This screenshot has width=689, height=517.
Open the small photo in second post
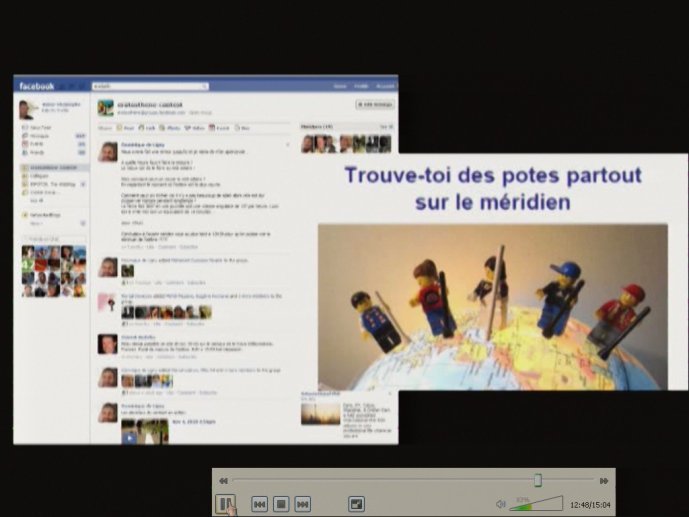pos(127,271)
